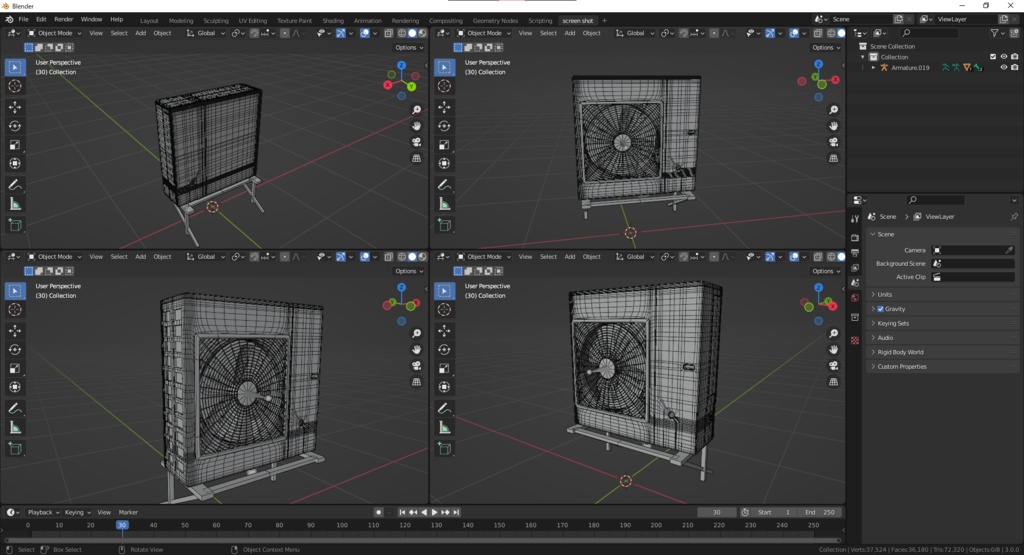
Task: Expand the Units panel
Action: [885, 294]
